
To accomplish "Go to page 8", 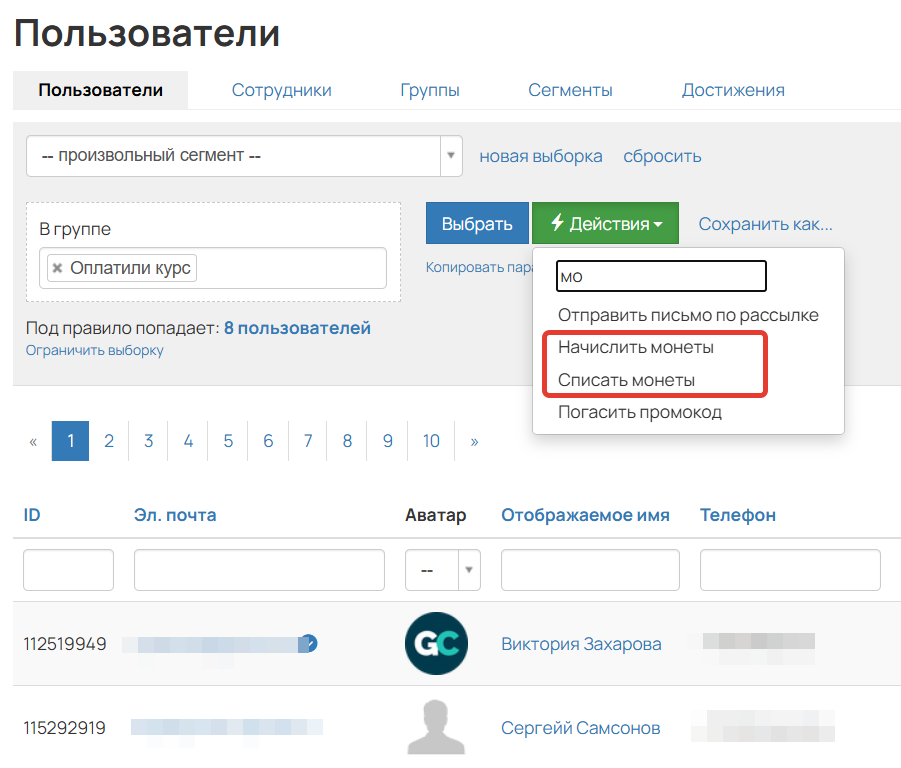I will pyautogui.click(x=347, y=441).
